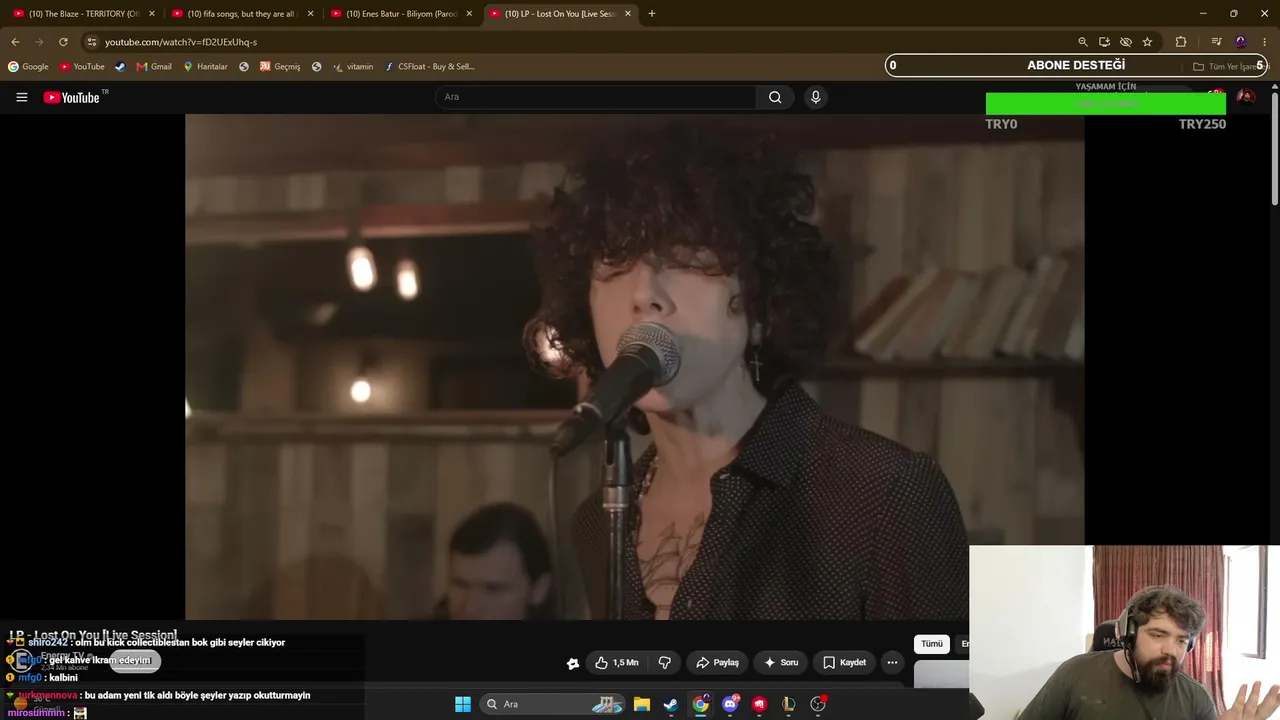Viewport: 1280px width, 720px height.
Task: Switch to The Blaze - TERRITORY tab
Action: [x=83, y=14]
